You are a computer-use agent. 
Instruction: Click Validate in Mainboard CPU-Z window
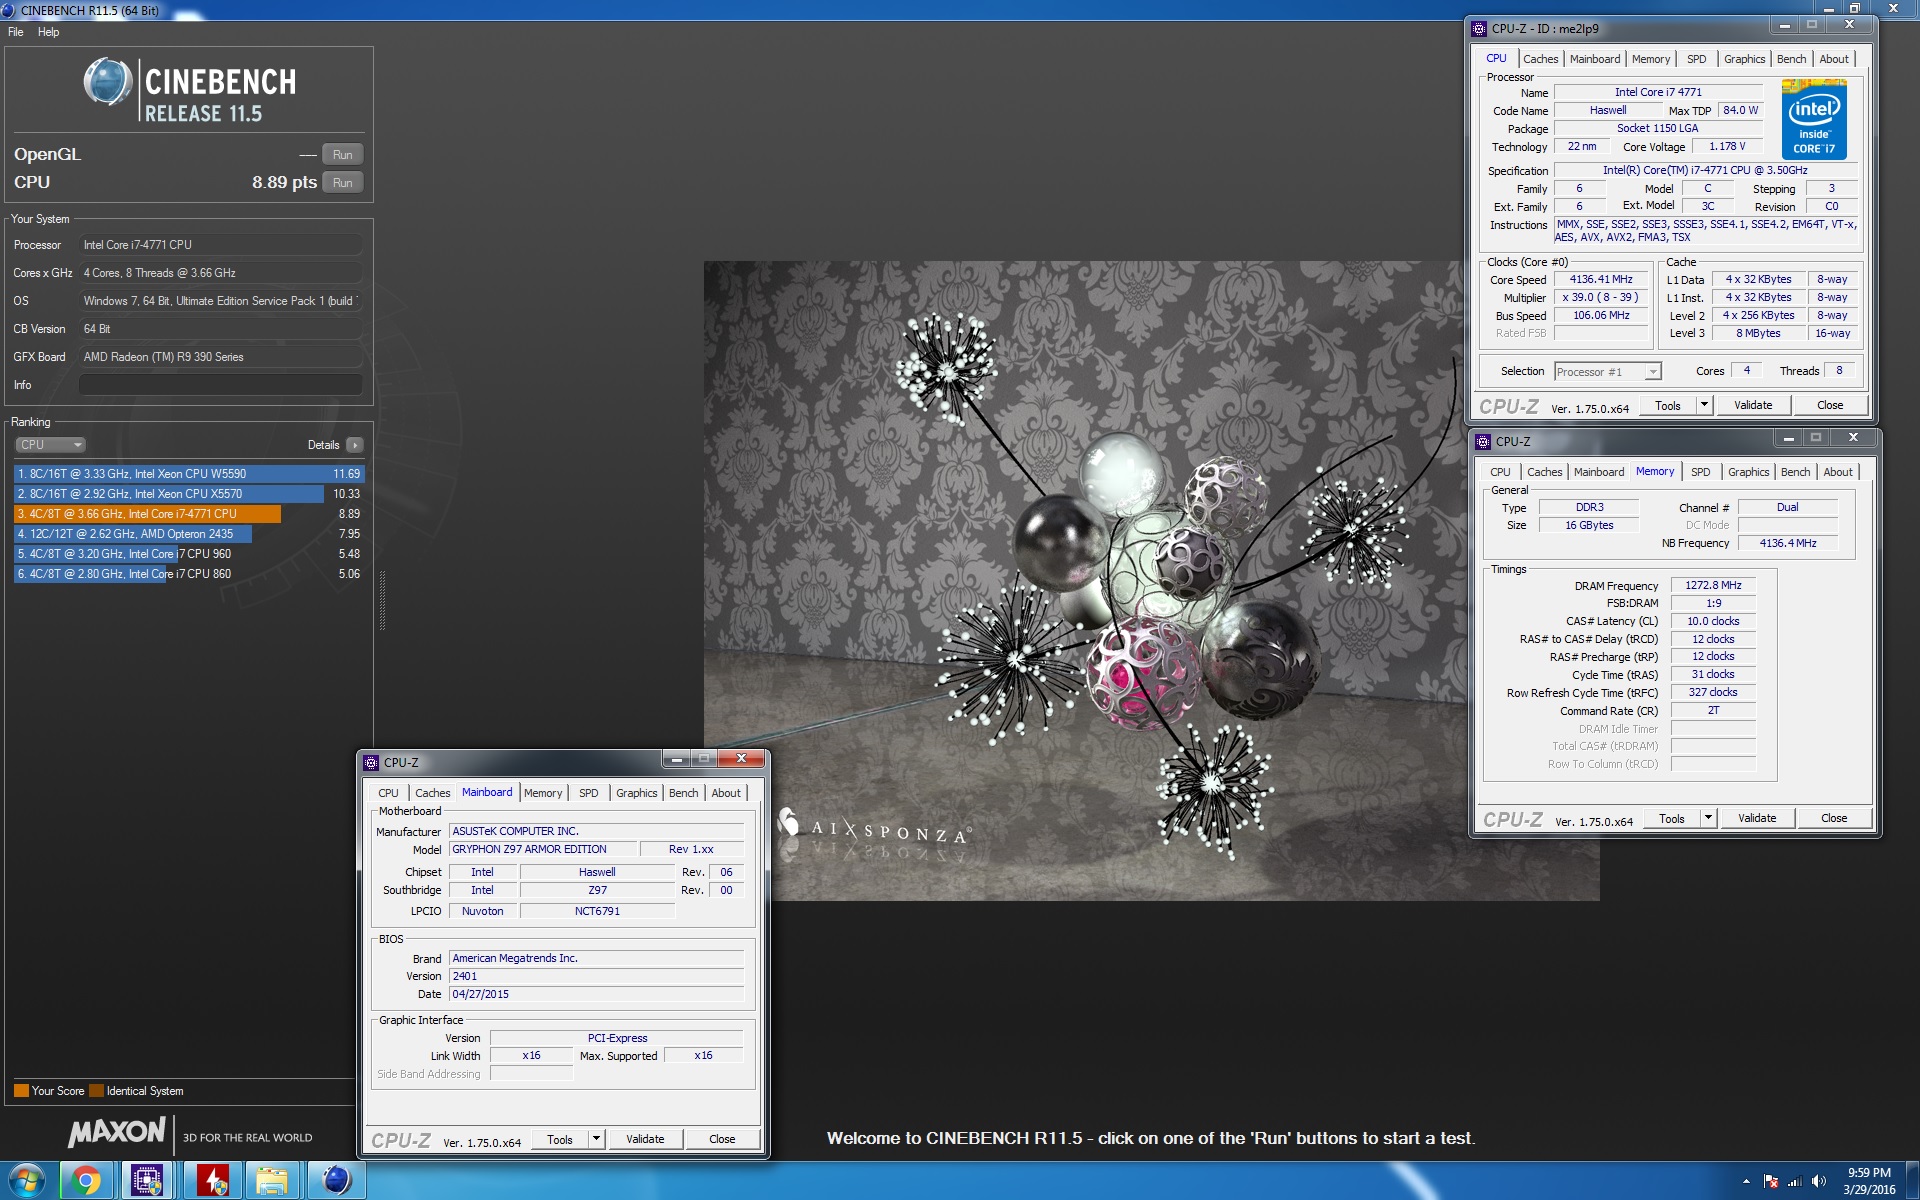tap(645, 1139)
